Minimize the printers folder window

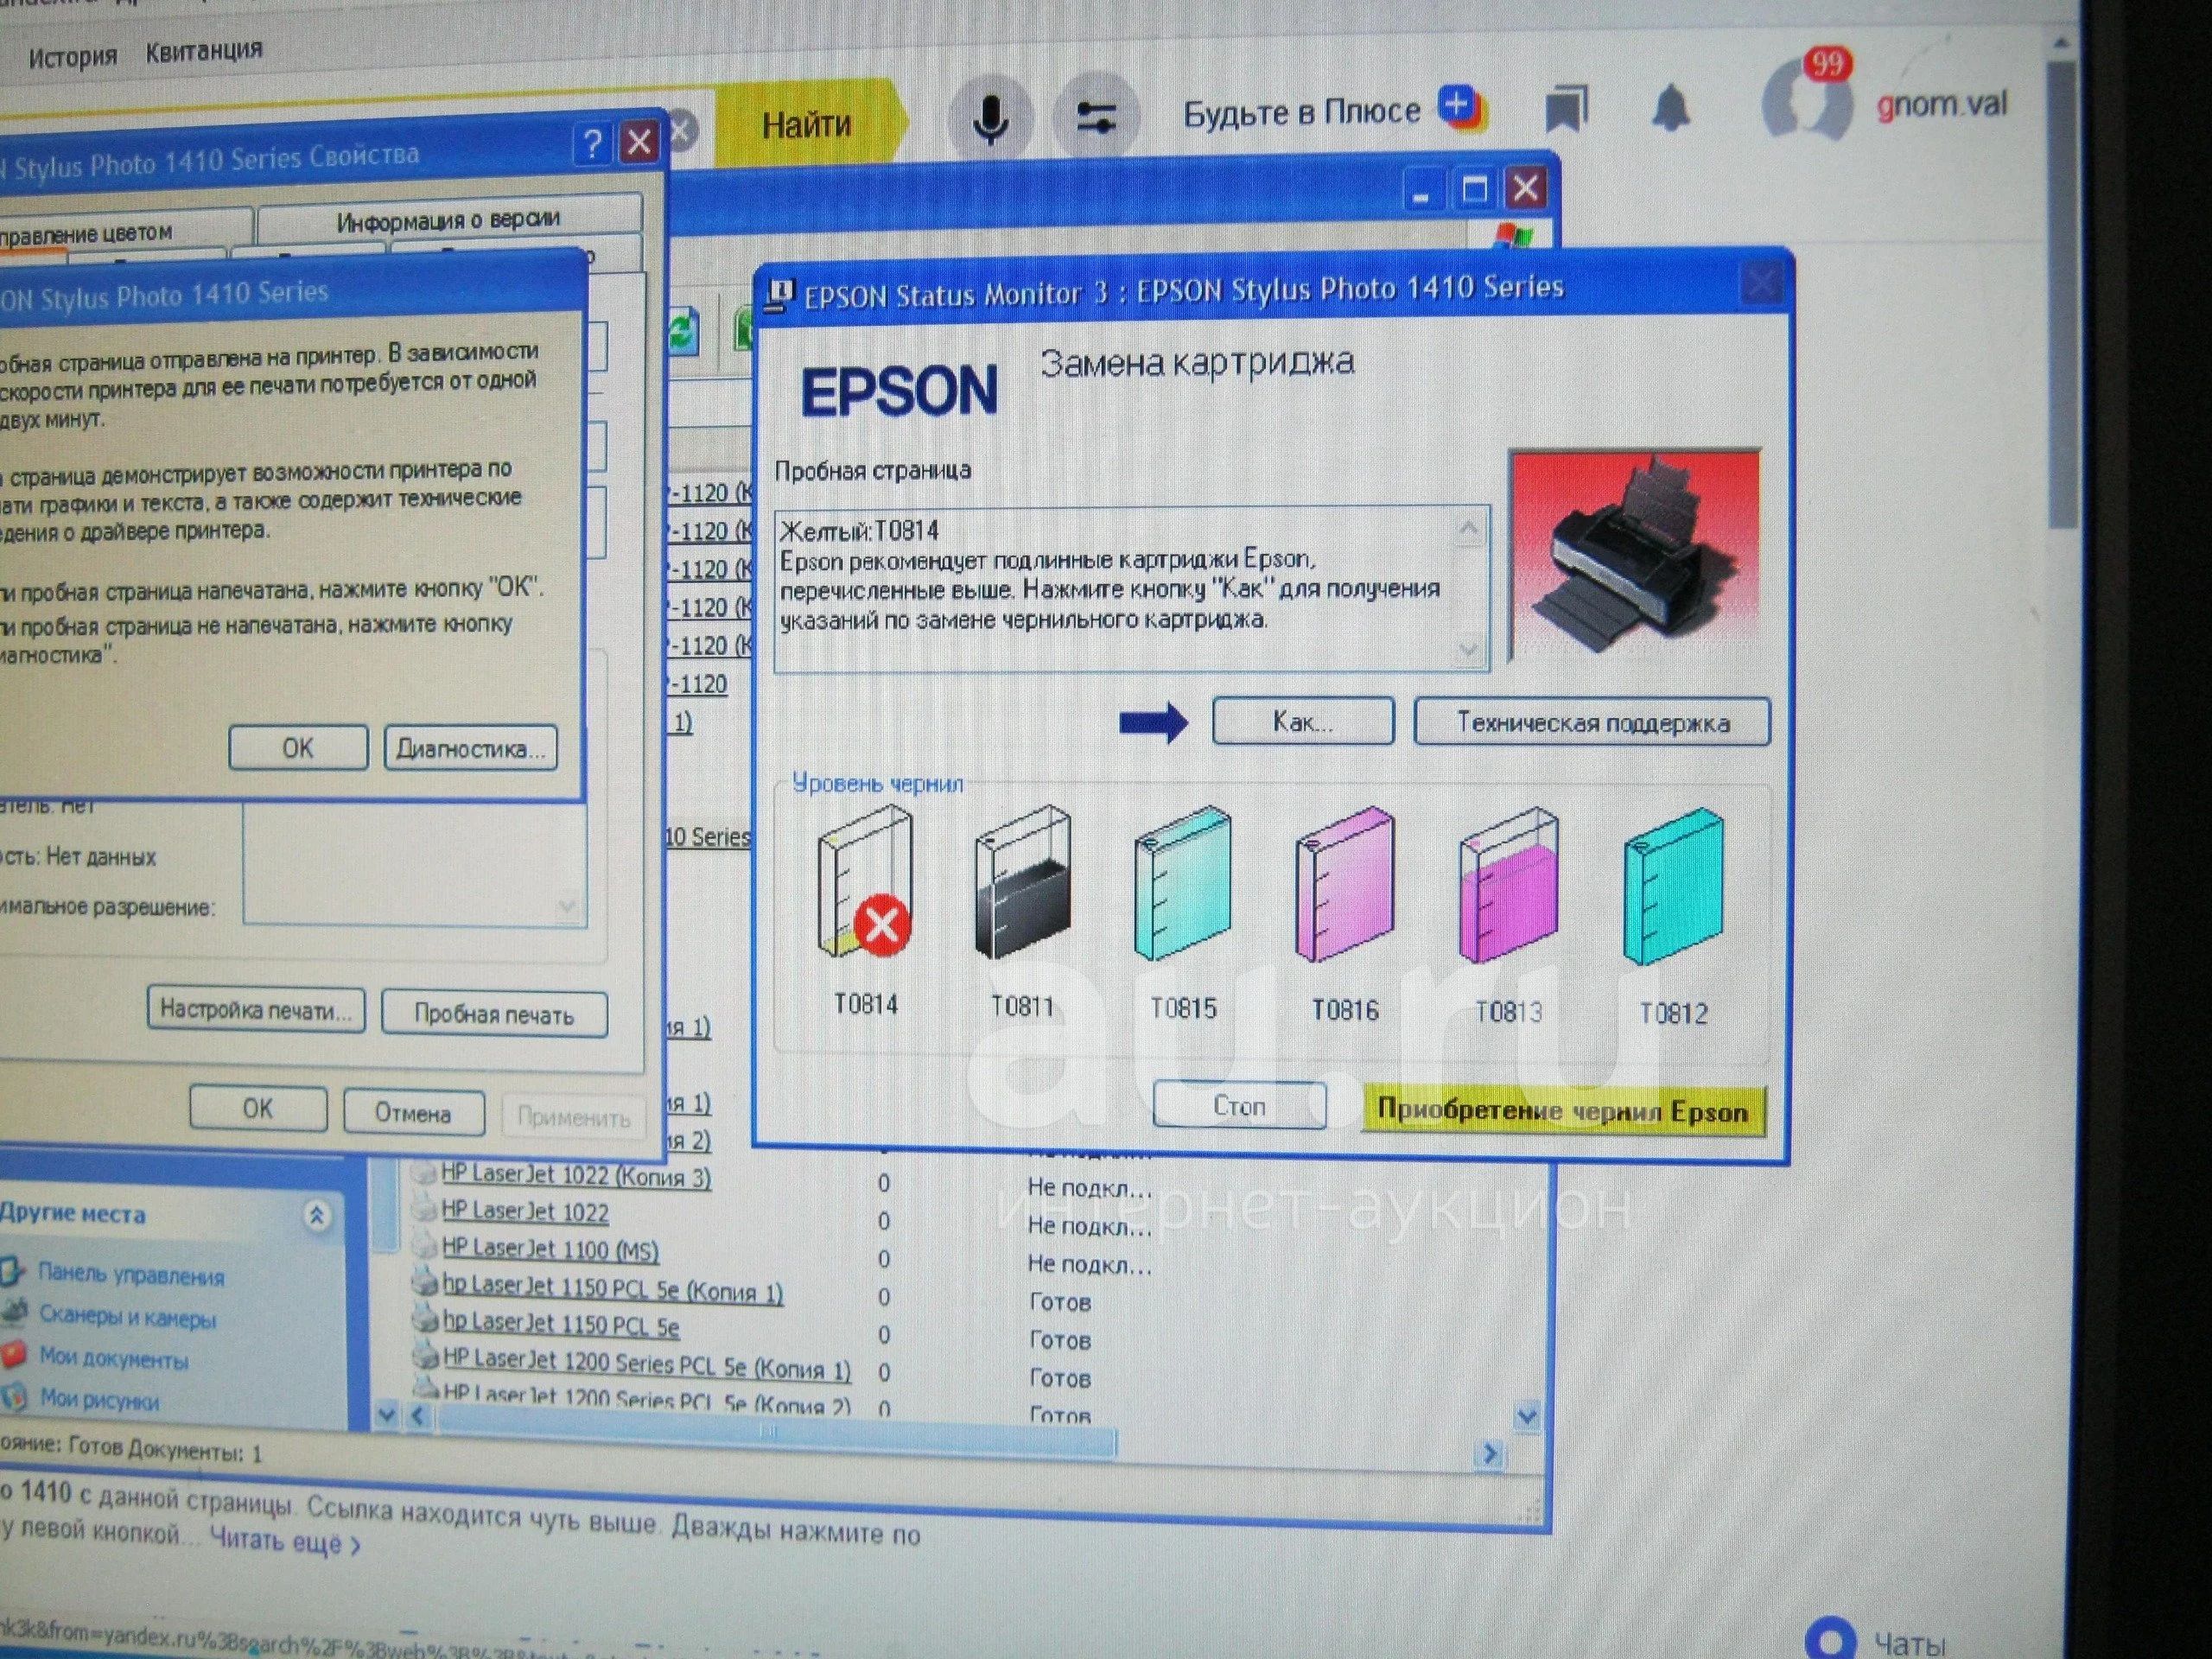1421,190
